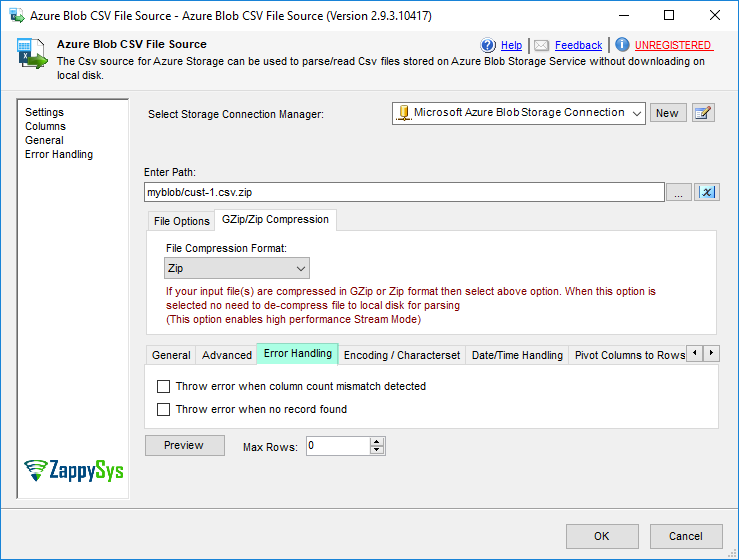
Task: Click the blue info icon beside UNREGISTERED
Action: [622, 45]
